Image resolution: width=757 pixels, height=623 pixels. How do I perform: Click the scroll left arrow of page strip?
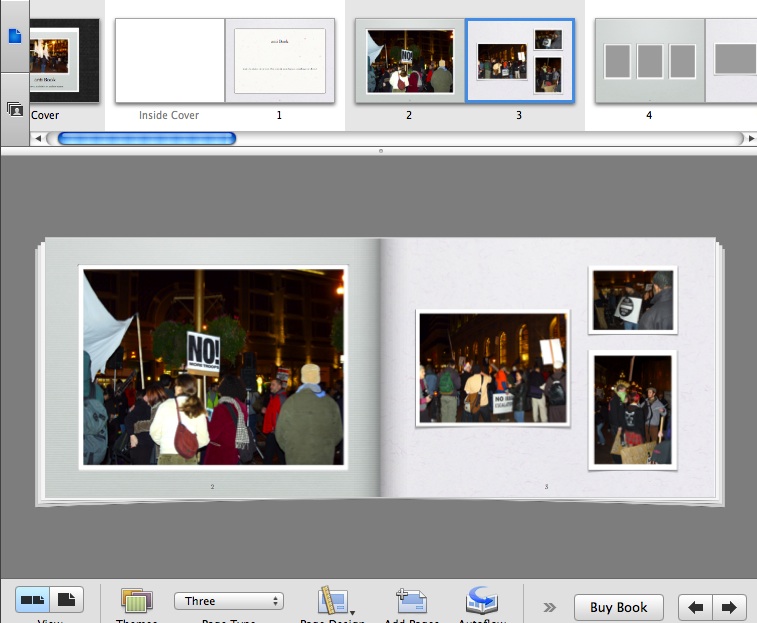[38, 139]
